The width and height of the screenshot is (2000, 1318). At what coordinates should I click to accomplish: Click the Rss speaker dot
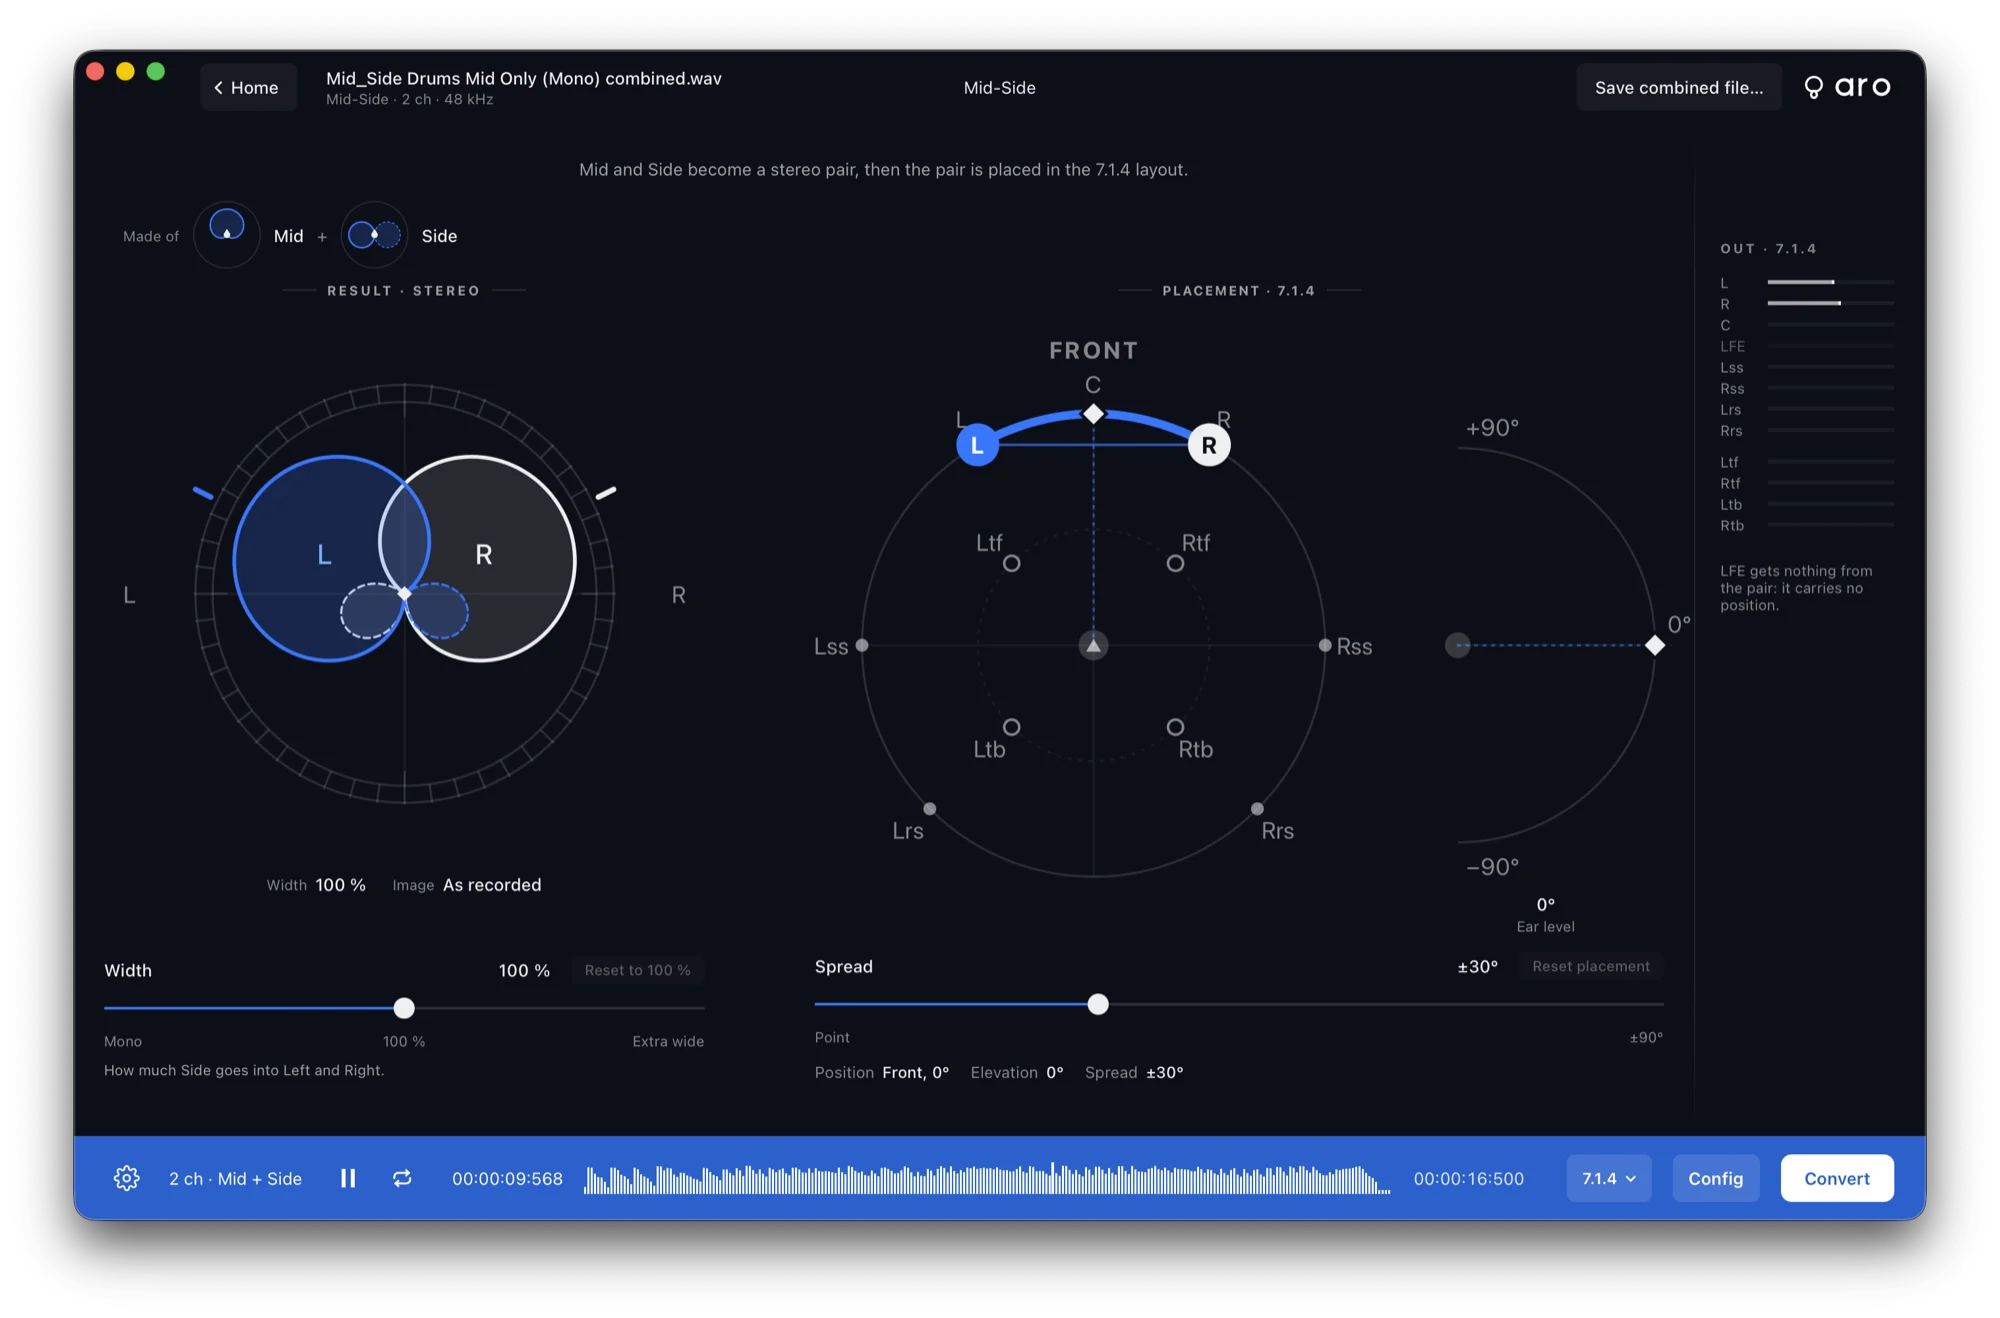click(1325, 646)
